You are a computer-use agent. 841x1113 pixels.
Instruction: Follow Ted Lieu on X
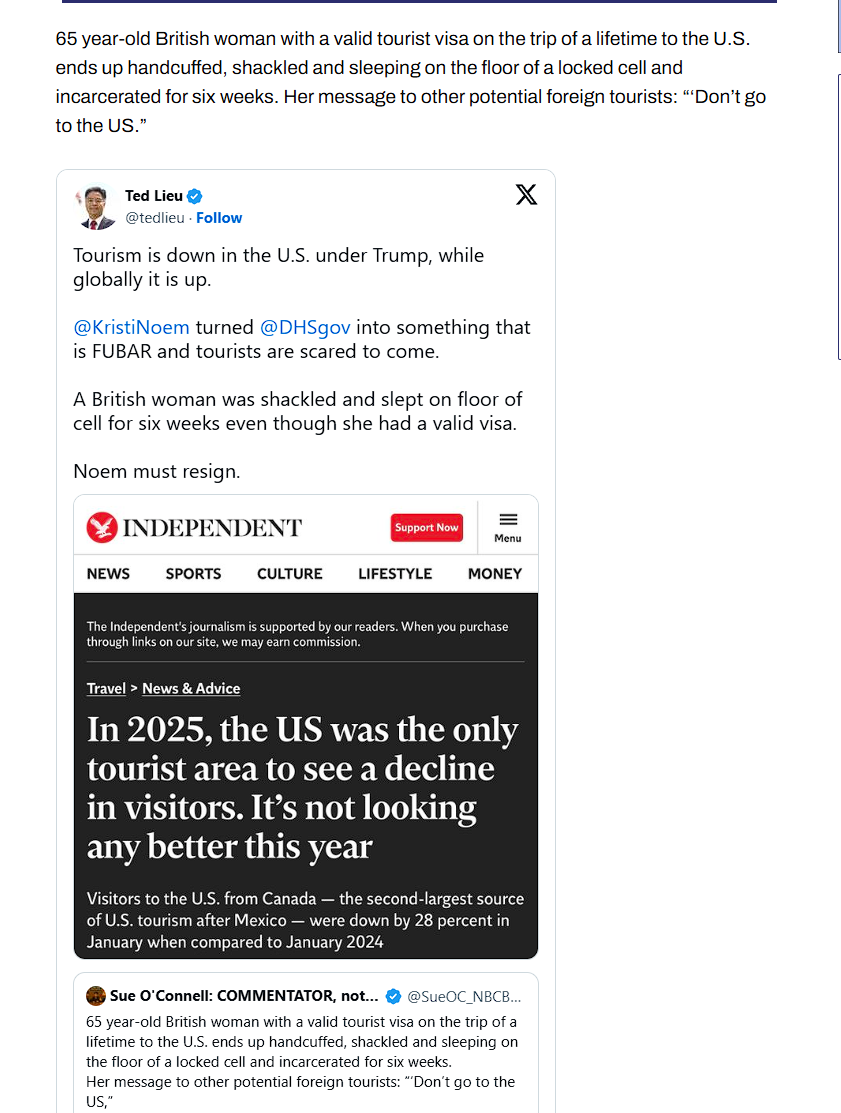pos(219,218)
